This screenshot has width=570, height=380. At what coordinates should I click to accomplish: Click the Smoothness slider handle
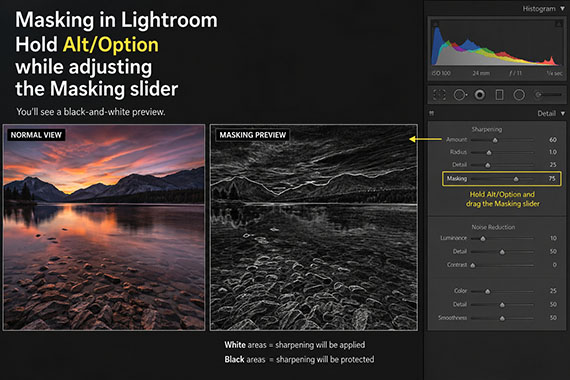[502, 318]
